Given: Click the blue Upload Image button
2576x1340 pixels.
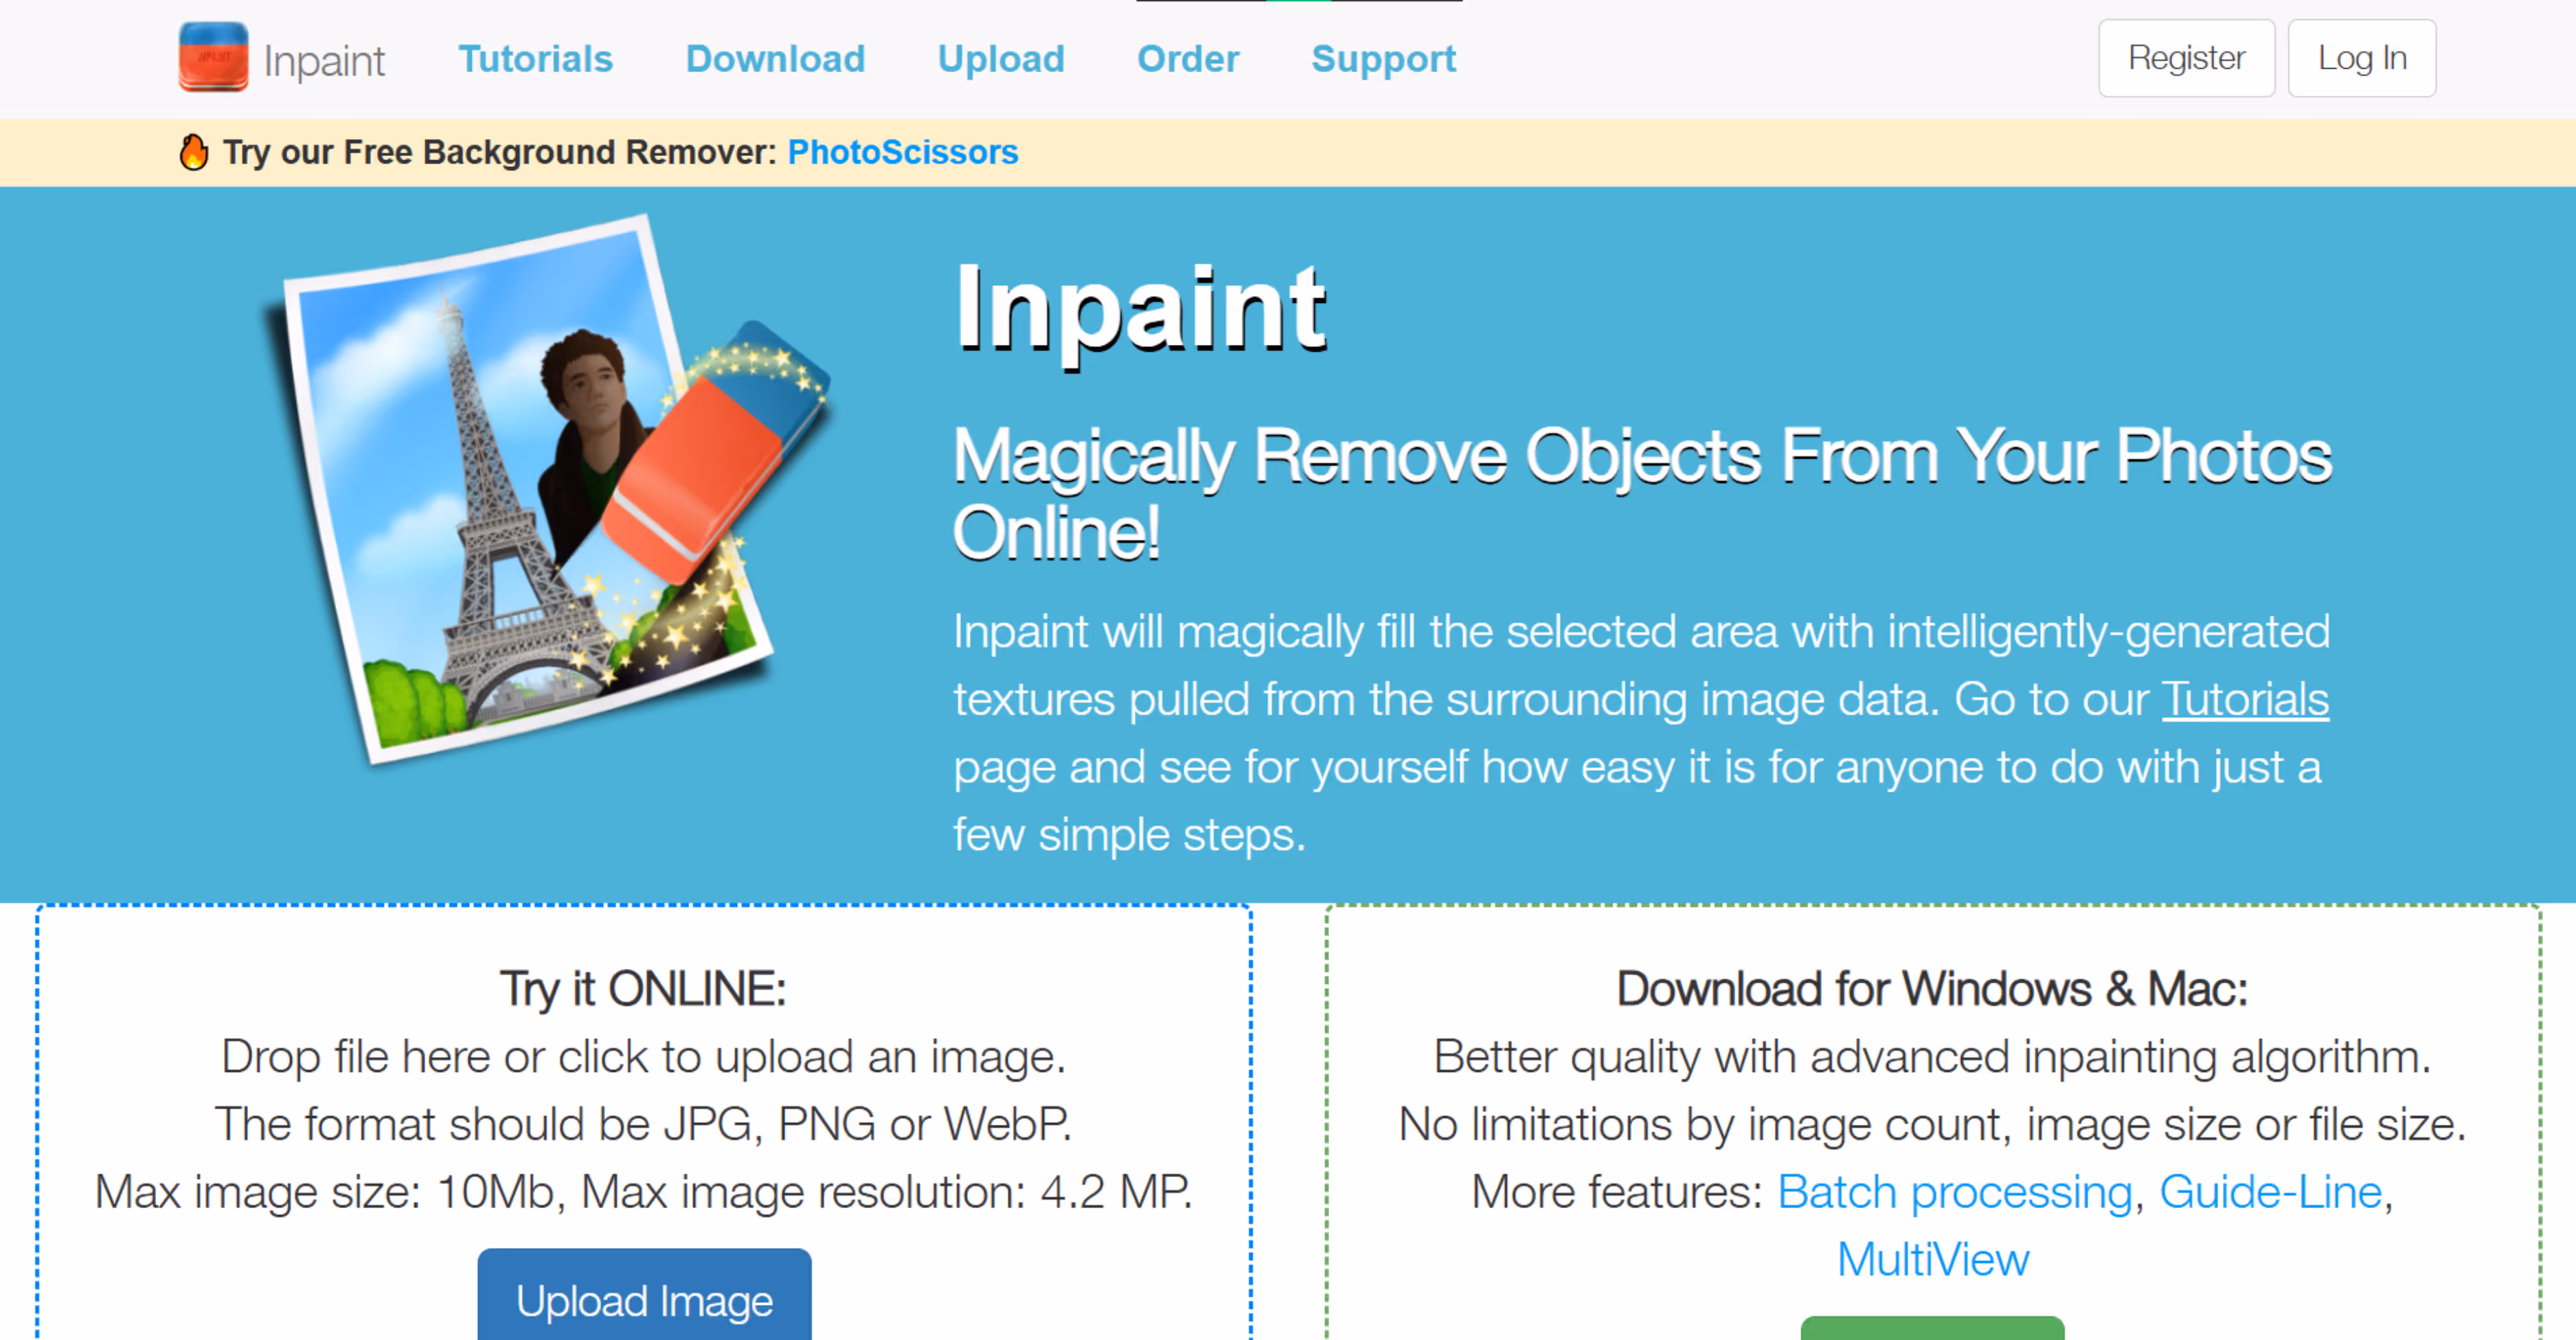Looking at the screenshot, I should 644,1296.
